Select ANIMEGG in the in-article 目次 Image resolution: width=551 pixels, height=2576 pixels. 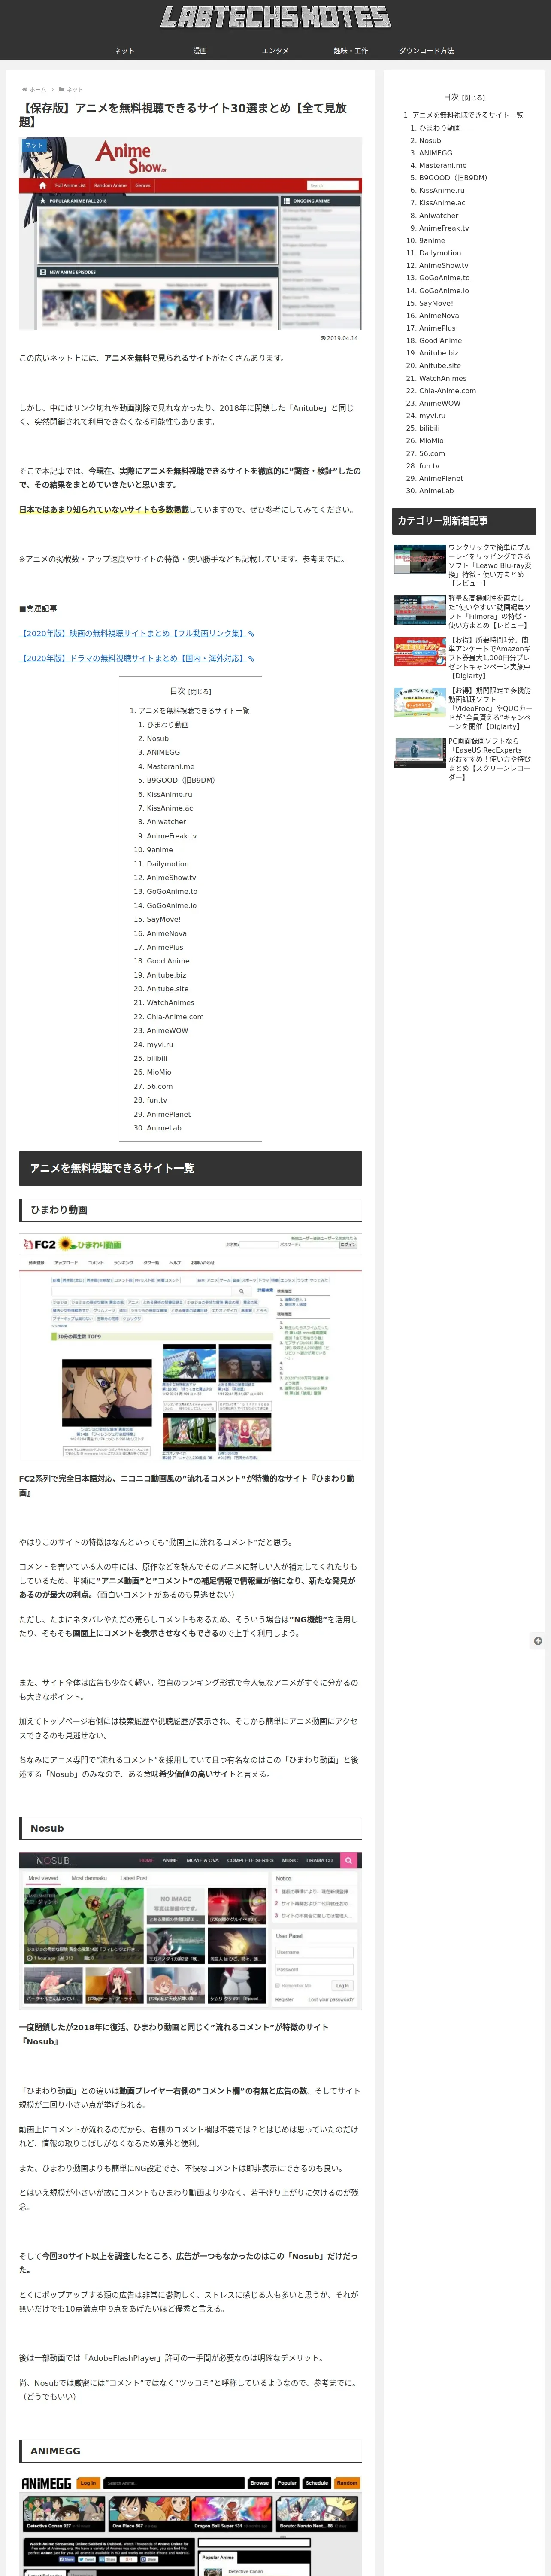[x=163, y=752]
